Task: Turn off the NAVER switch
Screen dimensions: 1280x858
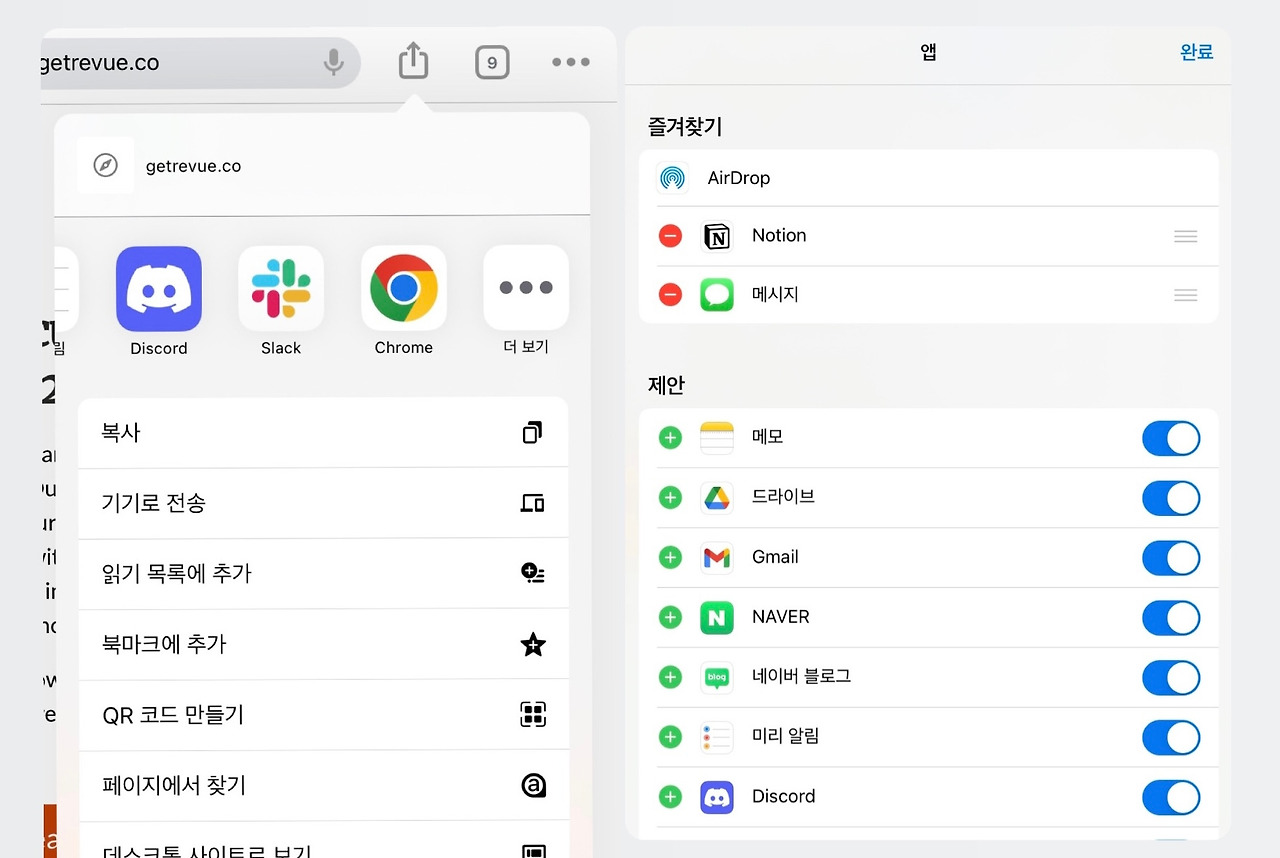Action: point(1171,618)
